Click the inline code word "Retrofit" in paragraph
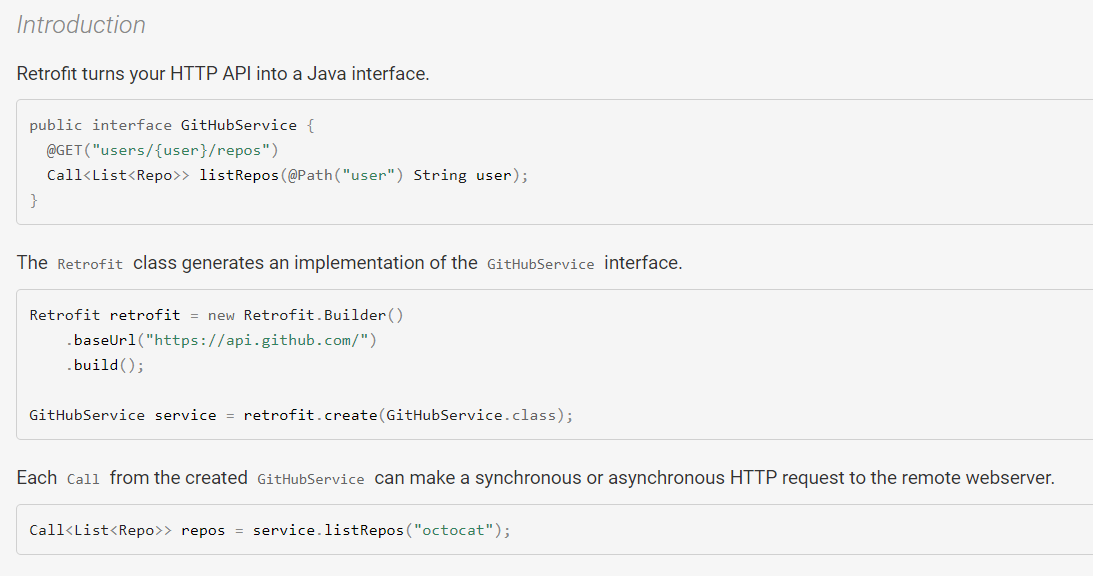1093x576 pixels. (x=90, y=264)
